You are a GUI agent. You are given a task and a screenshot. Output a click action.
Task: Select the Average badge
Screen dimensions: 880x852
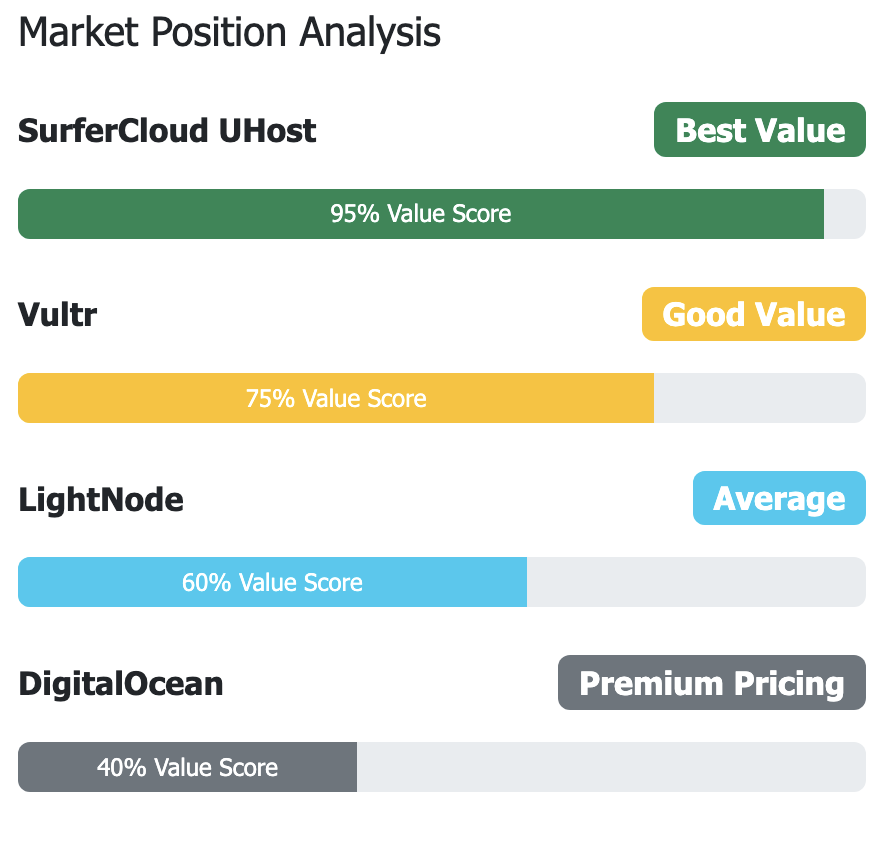[x=779, y=498]
